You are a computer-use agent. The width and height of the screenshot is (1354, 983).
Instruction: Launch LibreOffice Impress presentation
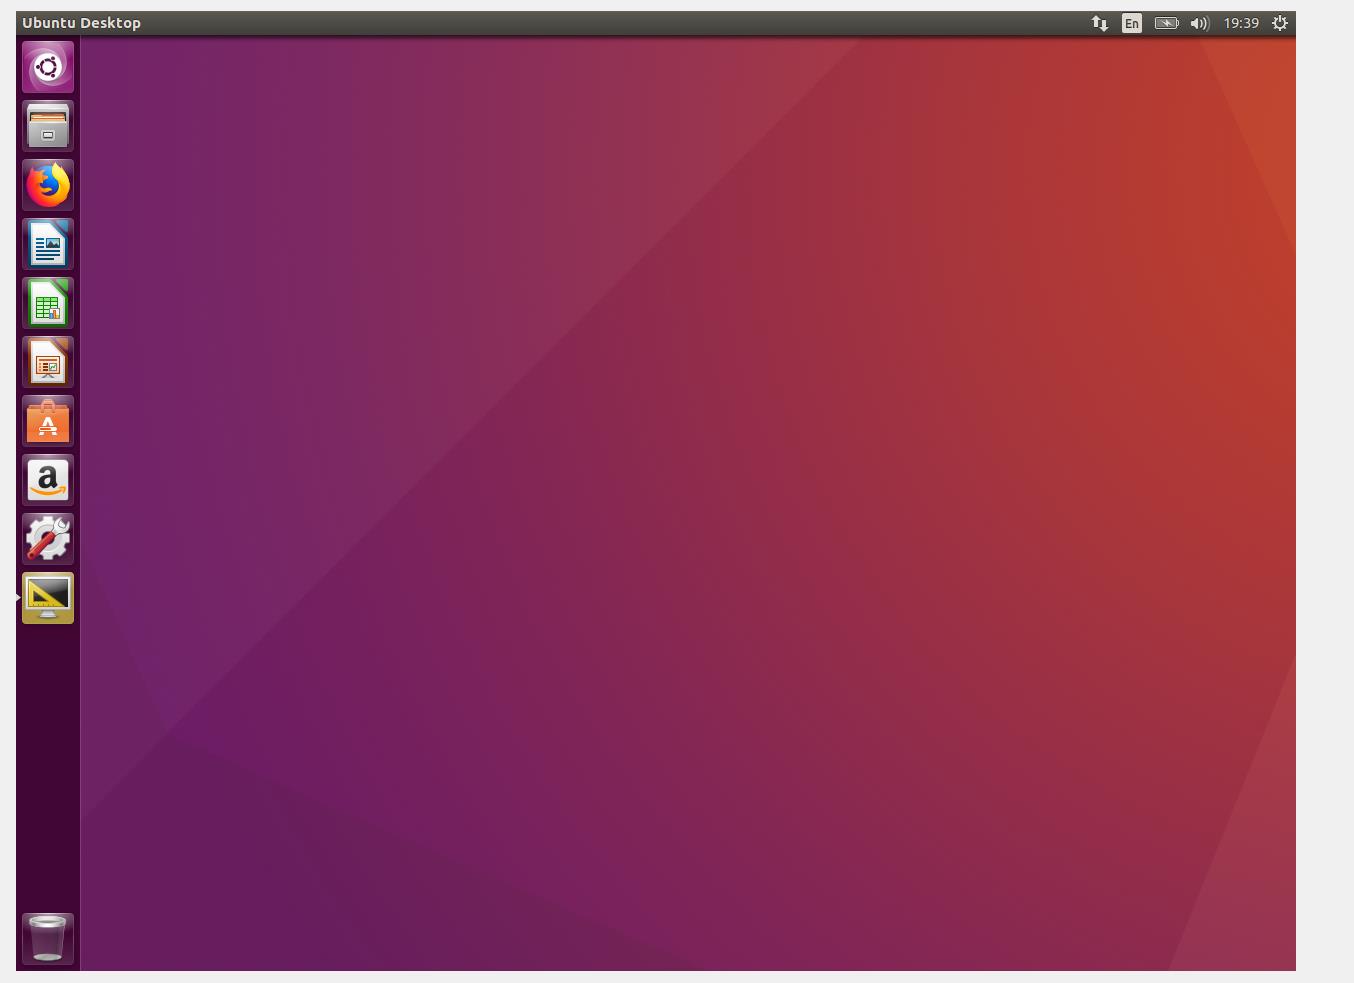pos(48,362)
